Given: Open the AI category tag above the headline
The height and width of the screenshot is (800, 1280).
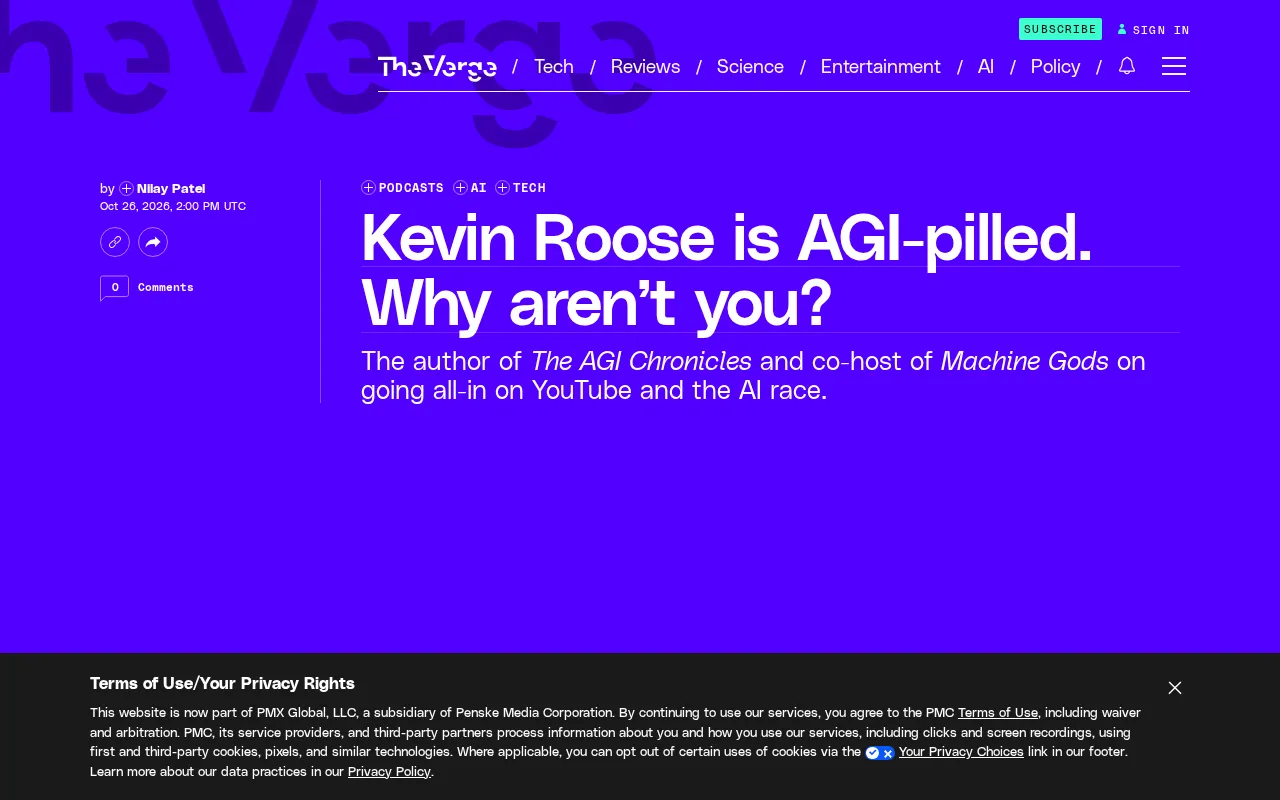Looking at the screenshot, I should [x=479, y=188].
